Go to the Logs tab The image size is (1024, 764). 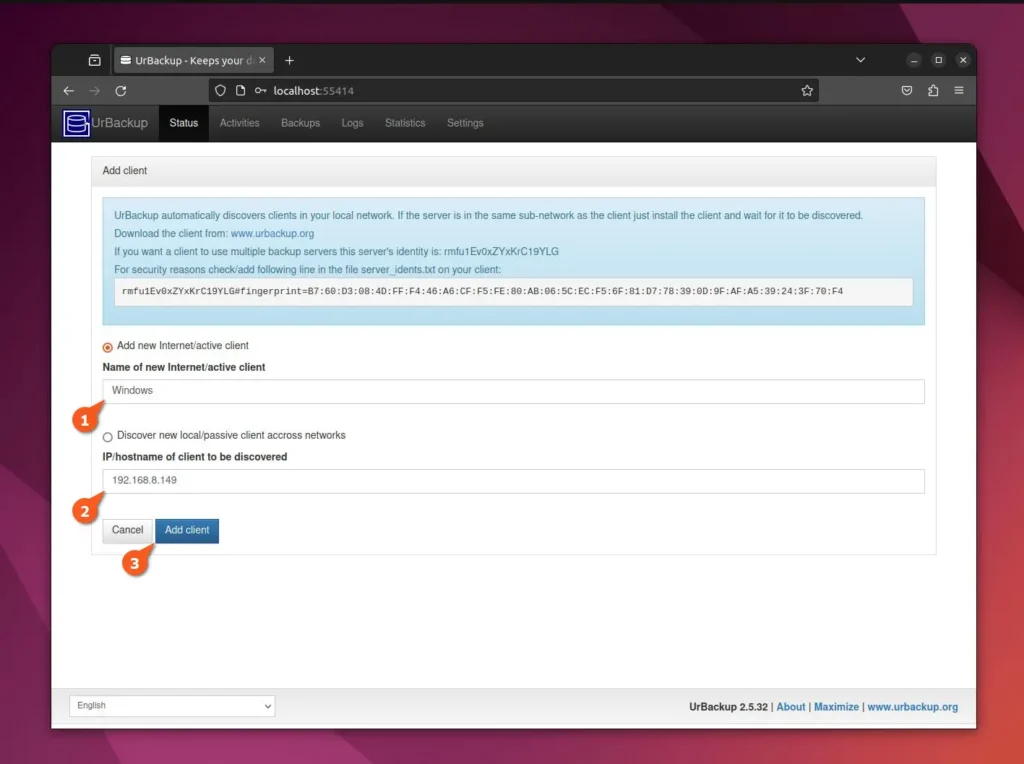[352, 123]
